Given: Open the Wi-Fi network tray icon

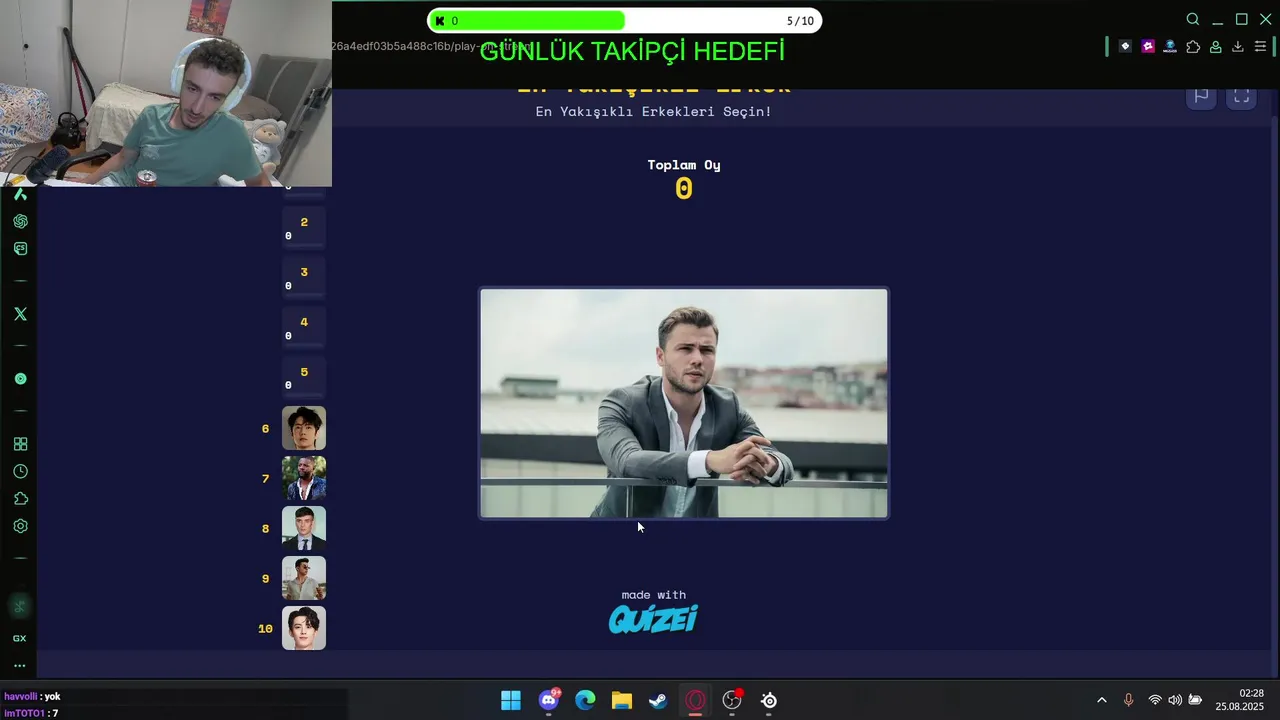Looking at the screenshot, I should (x=1155, y=700).
